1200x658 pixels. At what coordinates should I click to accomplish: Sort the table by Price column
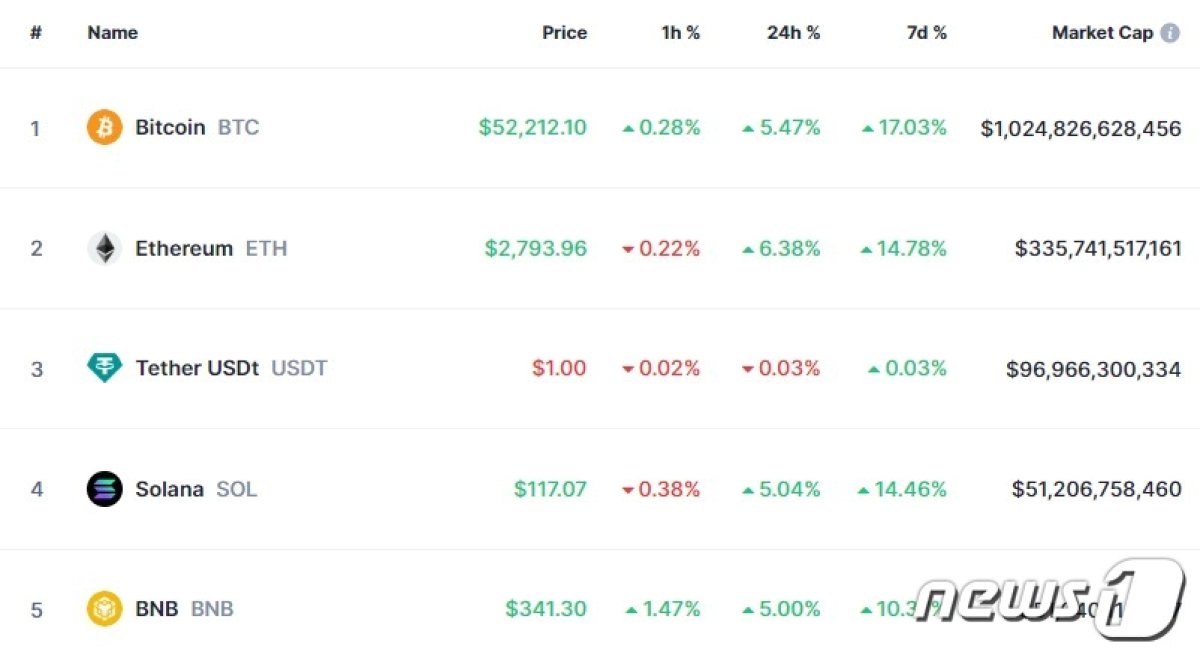(564, 33)
